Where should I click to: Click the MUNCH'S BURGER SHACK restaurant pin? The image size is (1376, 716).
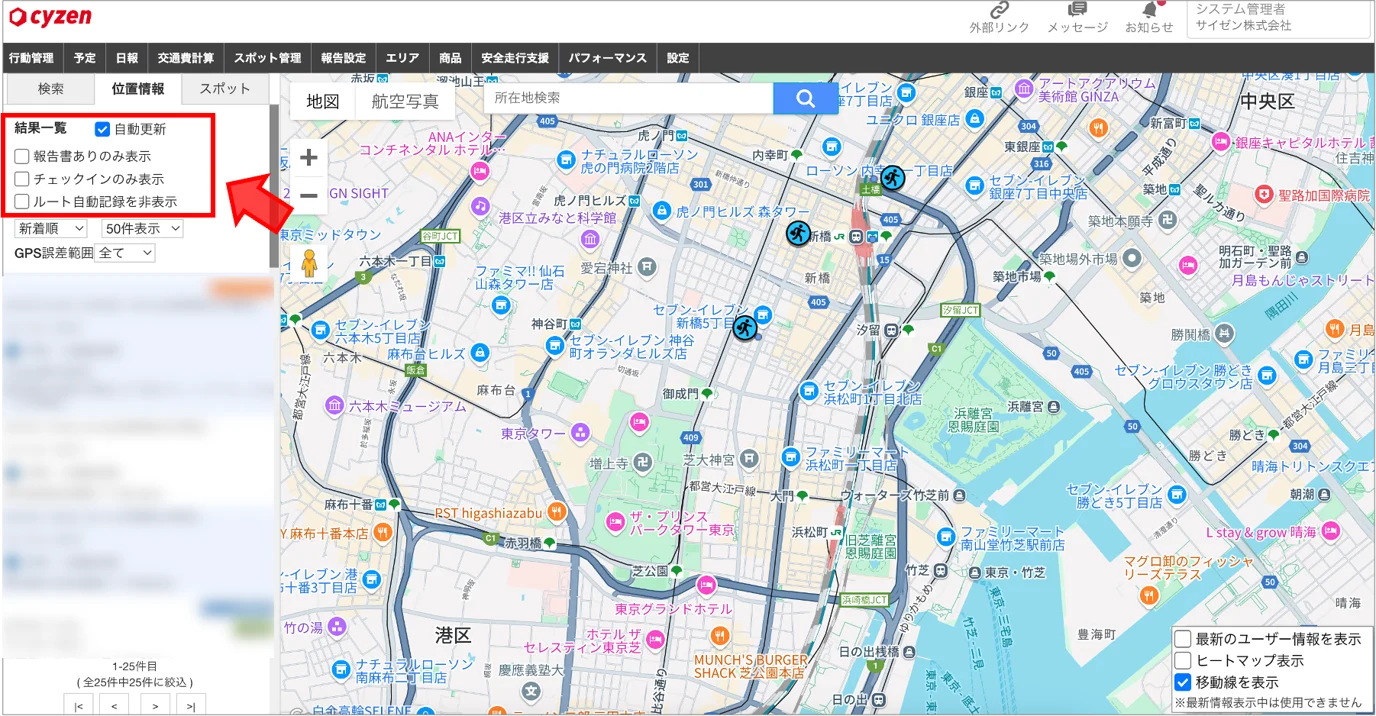click(x=720, y=636)
